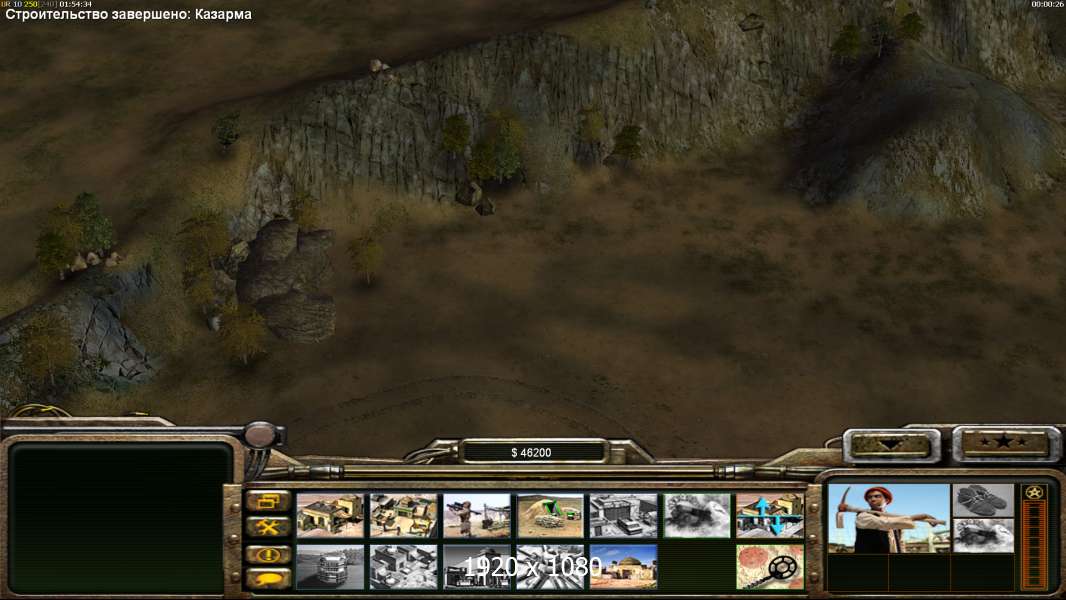Screen dimensions: 1066x600
Task: Select the greyed-out Arms Dealer build icon
Action: point(623,516)
